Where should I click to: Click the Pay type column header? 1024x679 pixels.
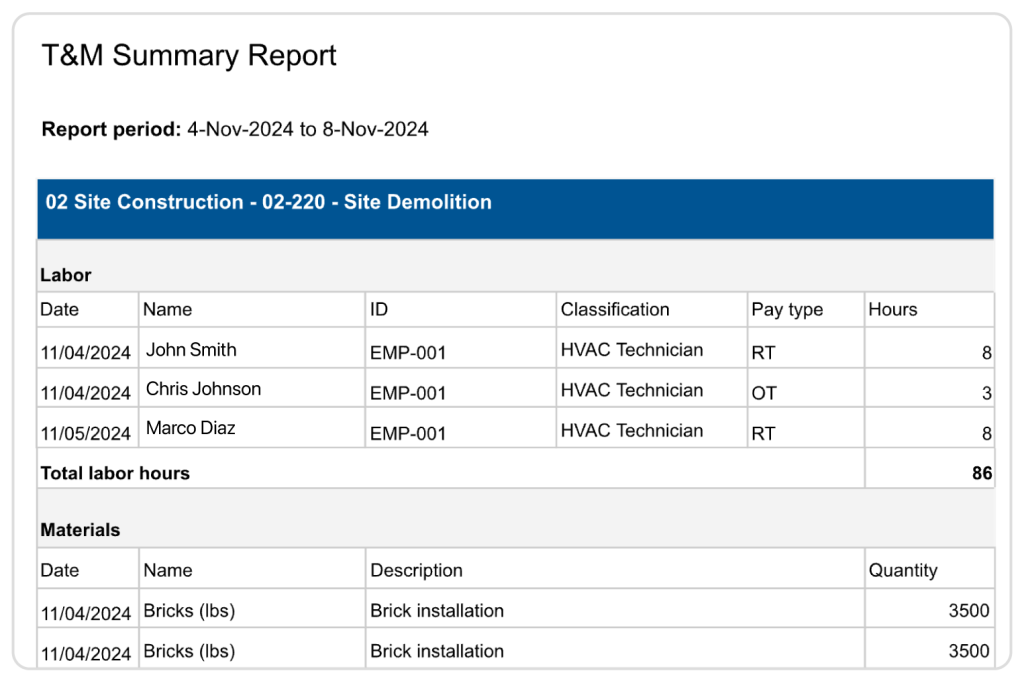(x=787, y=310)
